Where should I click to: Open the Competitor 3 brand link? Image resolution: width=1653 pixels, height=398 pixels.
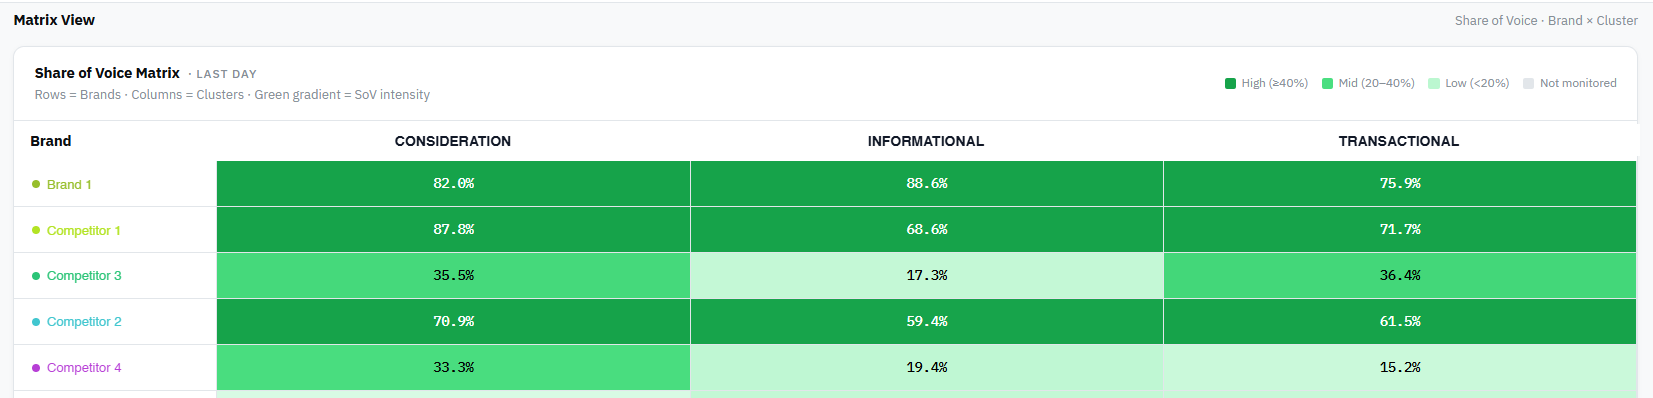(84, 276)
